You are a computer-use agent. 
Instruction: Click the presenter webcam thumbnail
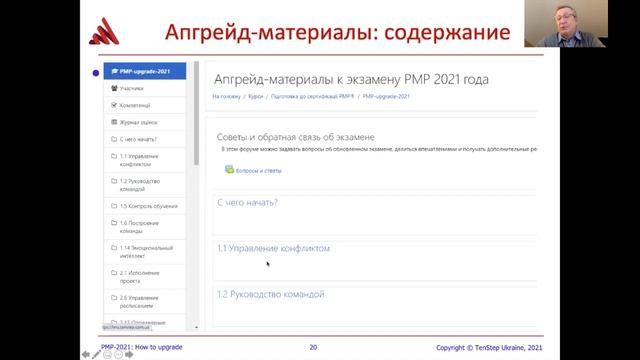566,23
